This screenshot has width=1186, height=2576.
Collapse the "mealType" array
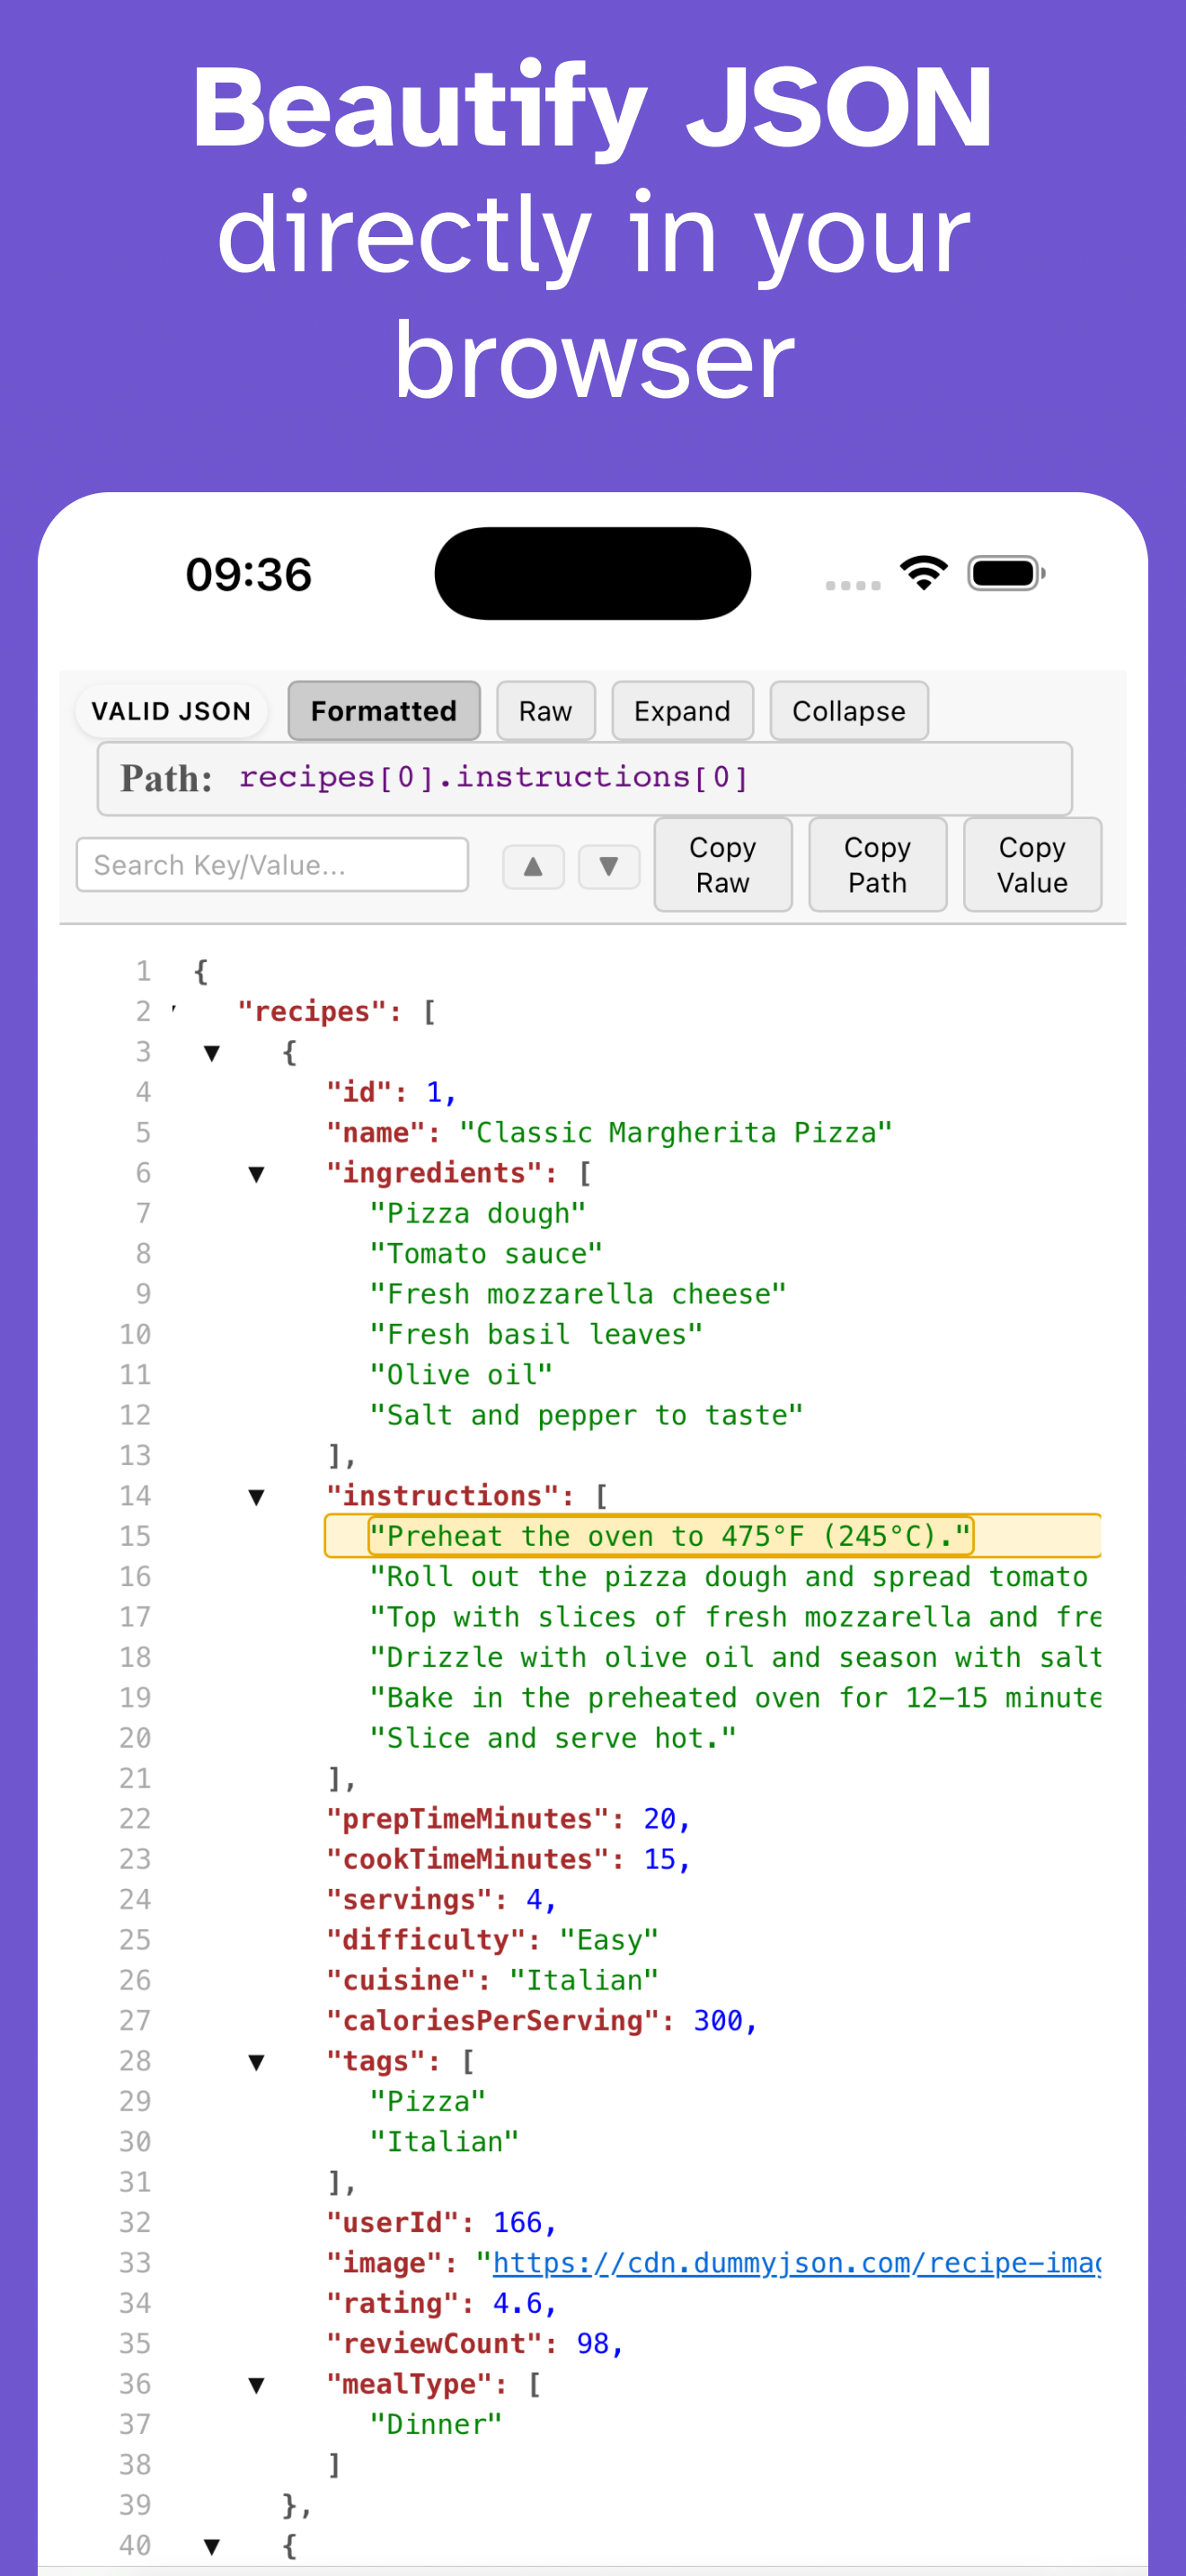click(x=256, y=2385)
